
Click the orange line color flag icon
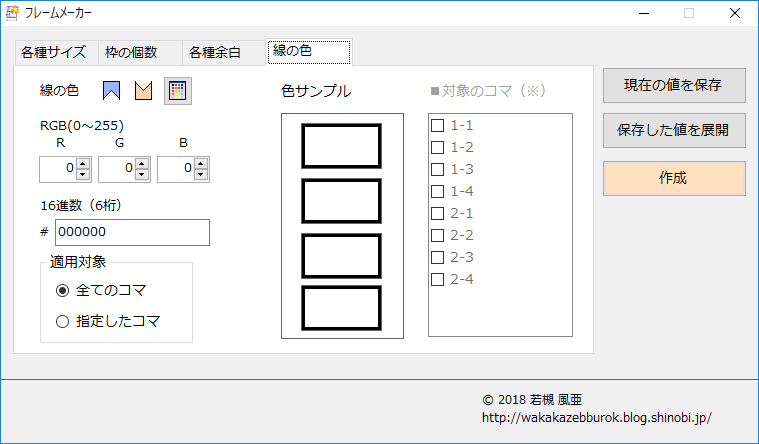[144, 91]
